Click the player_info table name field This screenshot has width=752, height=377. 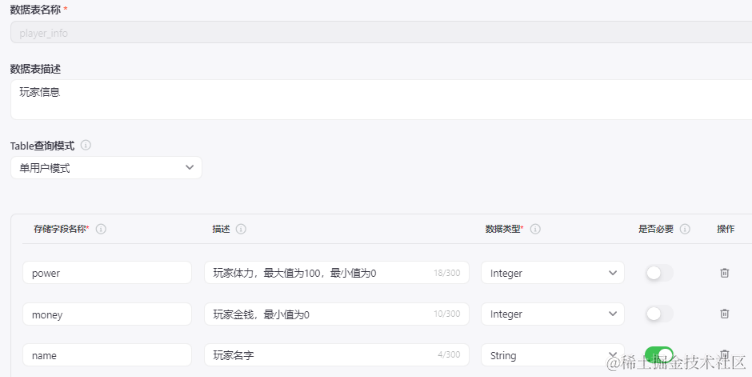click(381, 33)
